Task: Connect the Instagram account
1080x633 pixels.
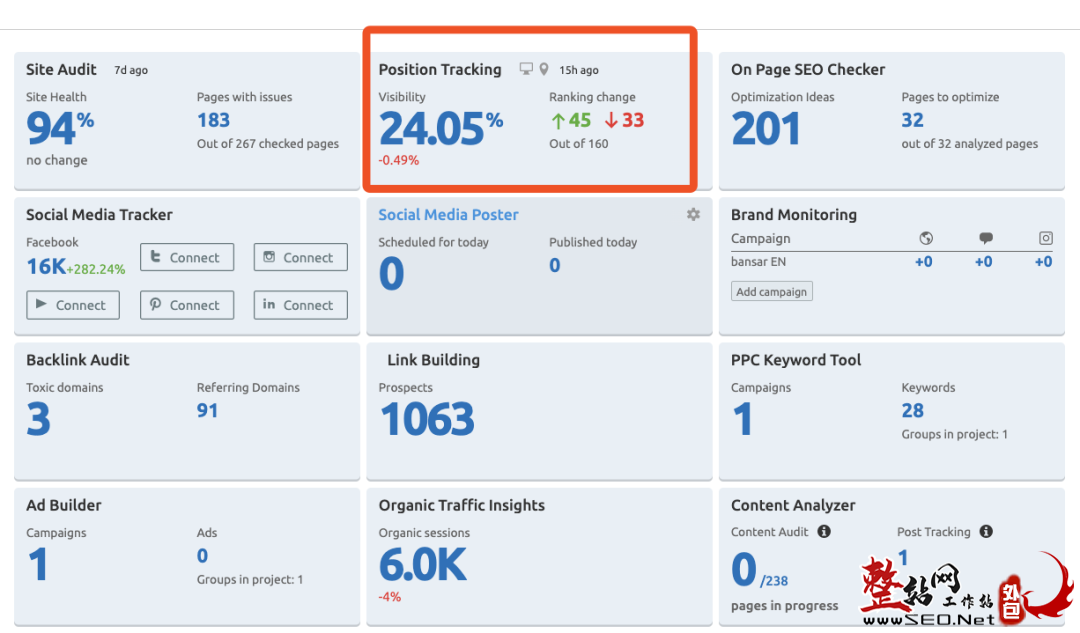Action: pos(300,257)
